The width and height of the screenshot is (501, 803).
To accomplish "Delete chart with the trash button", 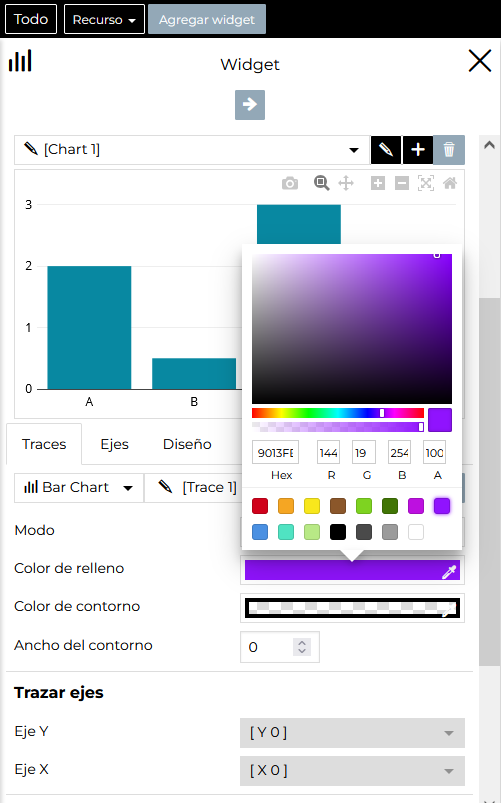I will coord(449,150).
